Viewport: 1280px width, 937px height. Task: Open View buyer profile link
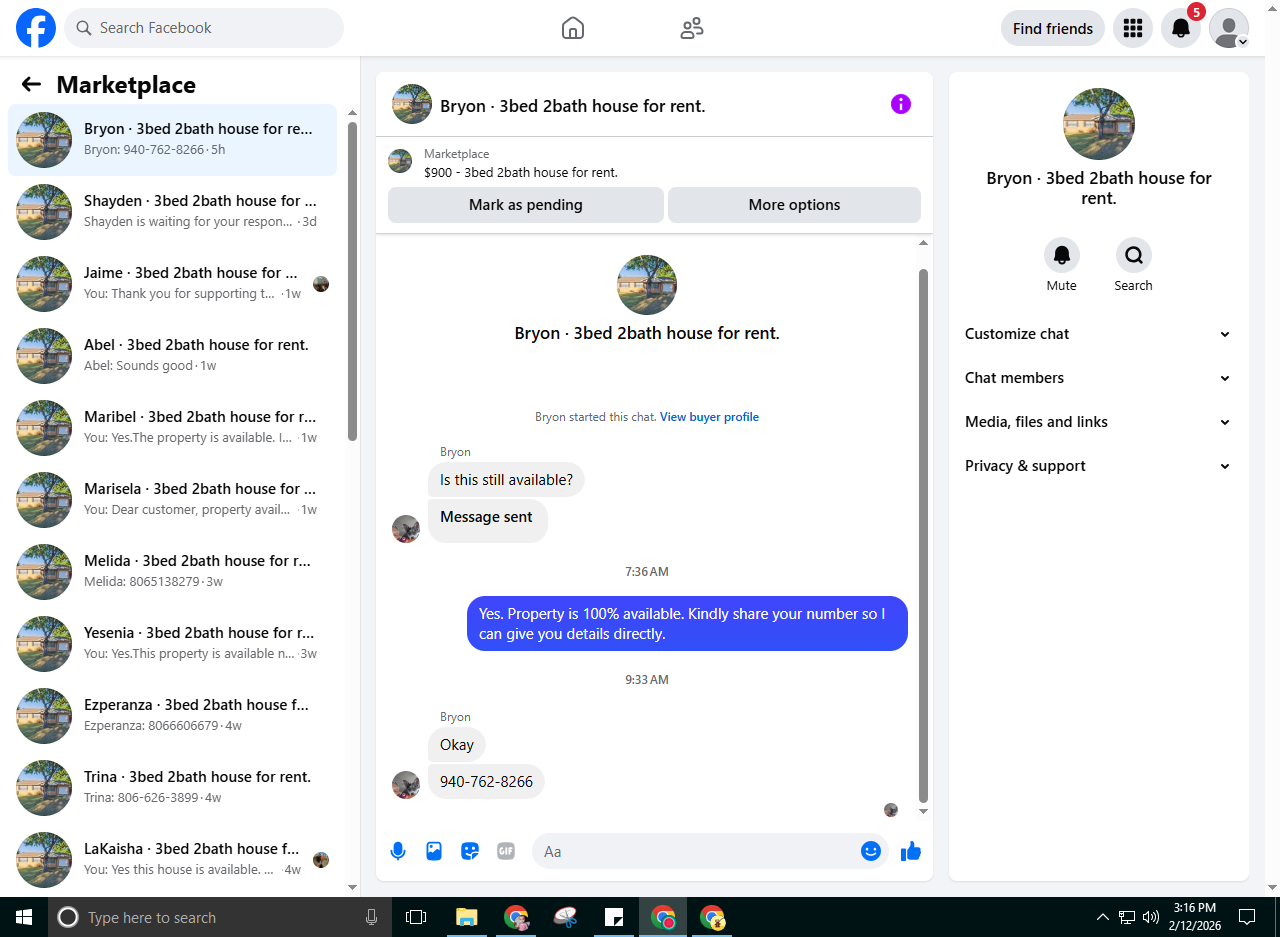coord(709,417)
